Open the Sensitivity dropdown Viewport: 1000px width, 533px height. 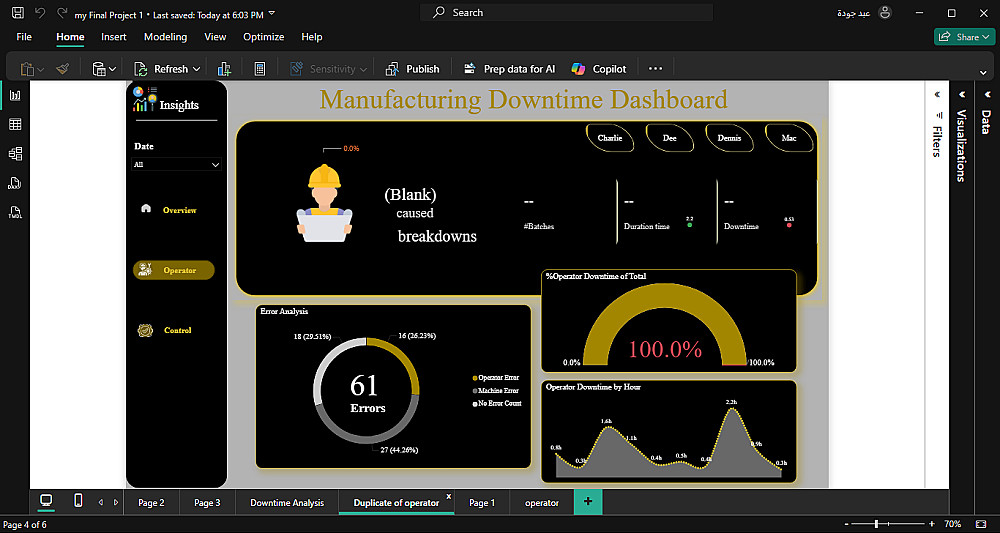pos(329,69)
